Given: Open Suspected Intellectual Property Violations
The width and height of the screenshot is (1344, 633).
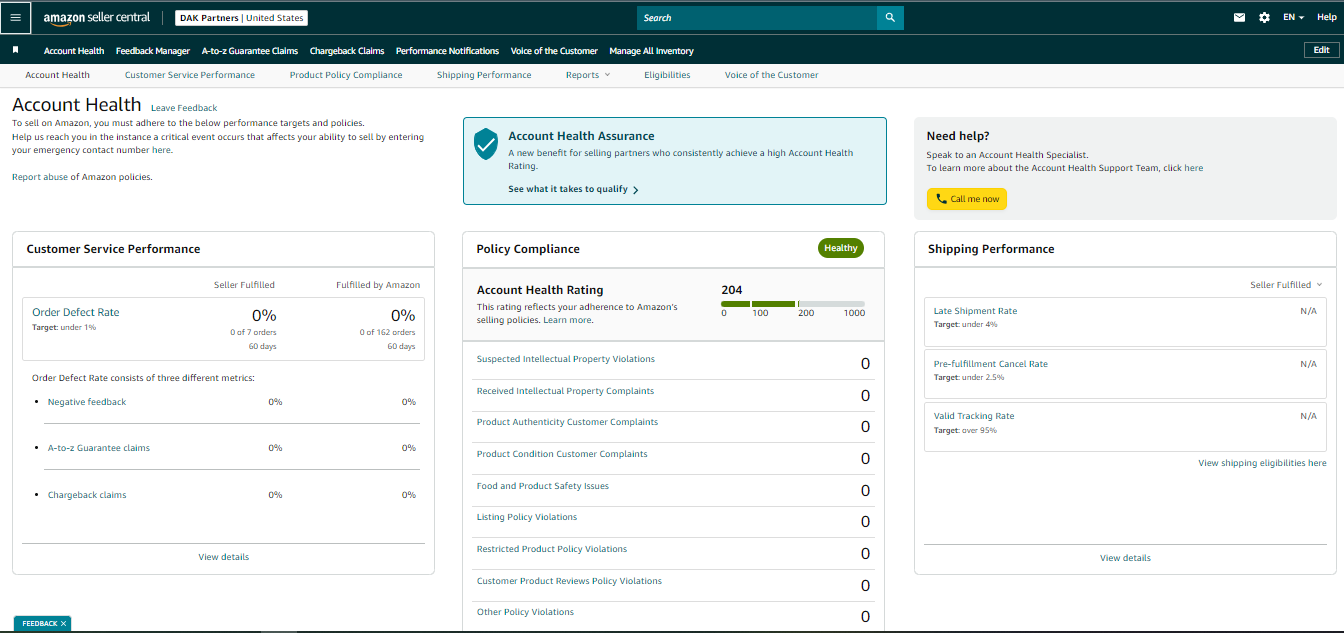Looking at the screenshot, I should [x=566, y=359].
